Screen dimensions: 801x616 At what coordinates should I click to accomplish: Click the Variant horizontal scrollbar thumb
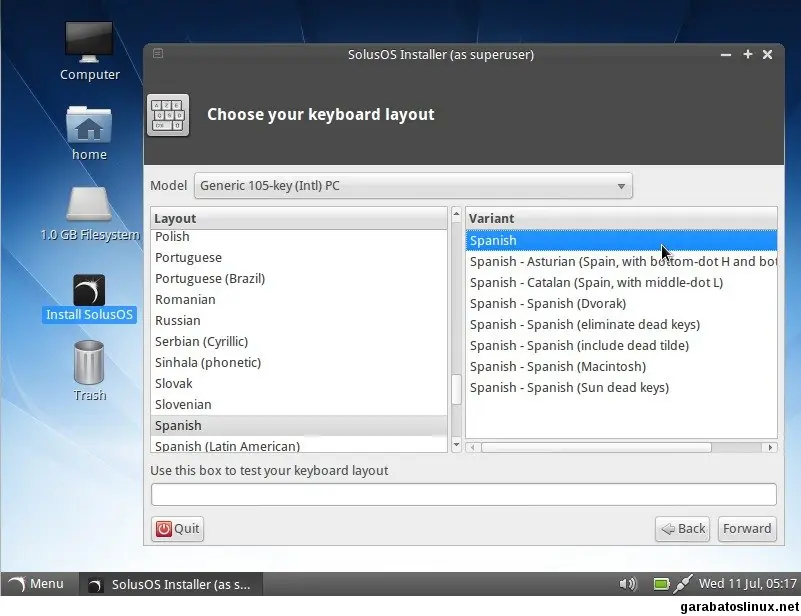tap(596, 447)
